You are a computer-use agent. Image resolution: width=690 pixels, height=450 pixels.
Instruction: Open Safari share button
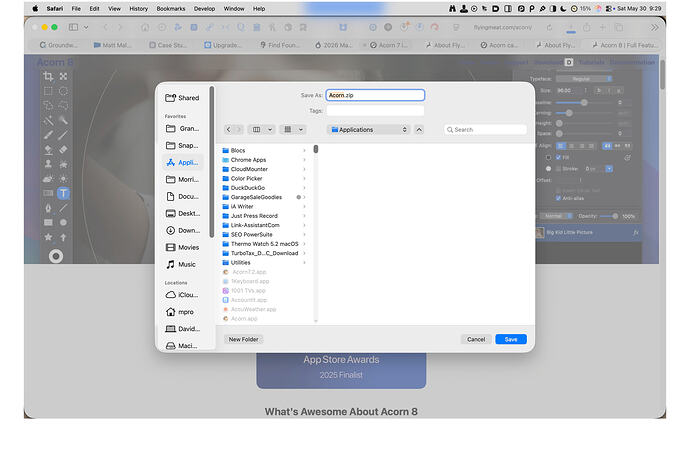587,27
